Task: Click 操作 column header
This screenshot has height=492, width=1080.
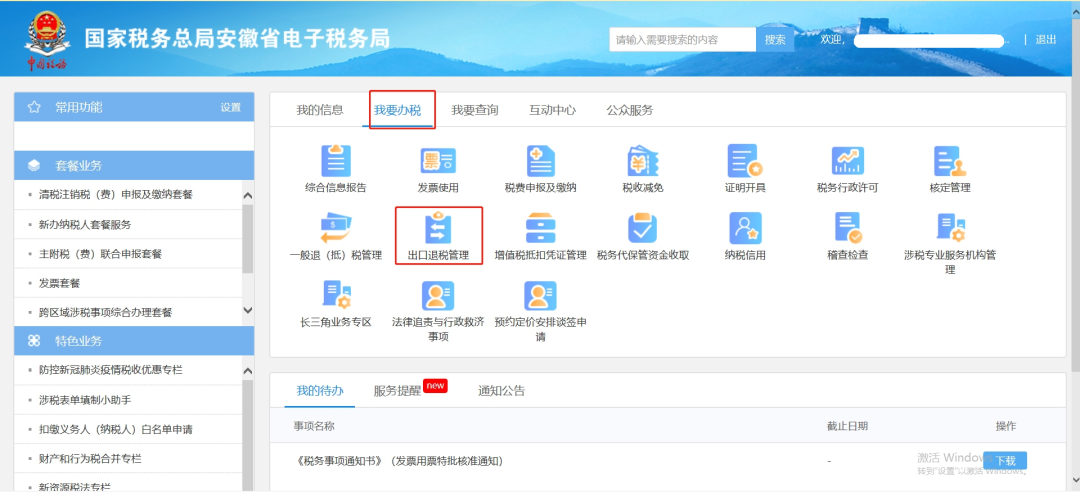Action: [x=1006, y=426]
